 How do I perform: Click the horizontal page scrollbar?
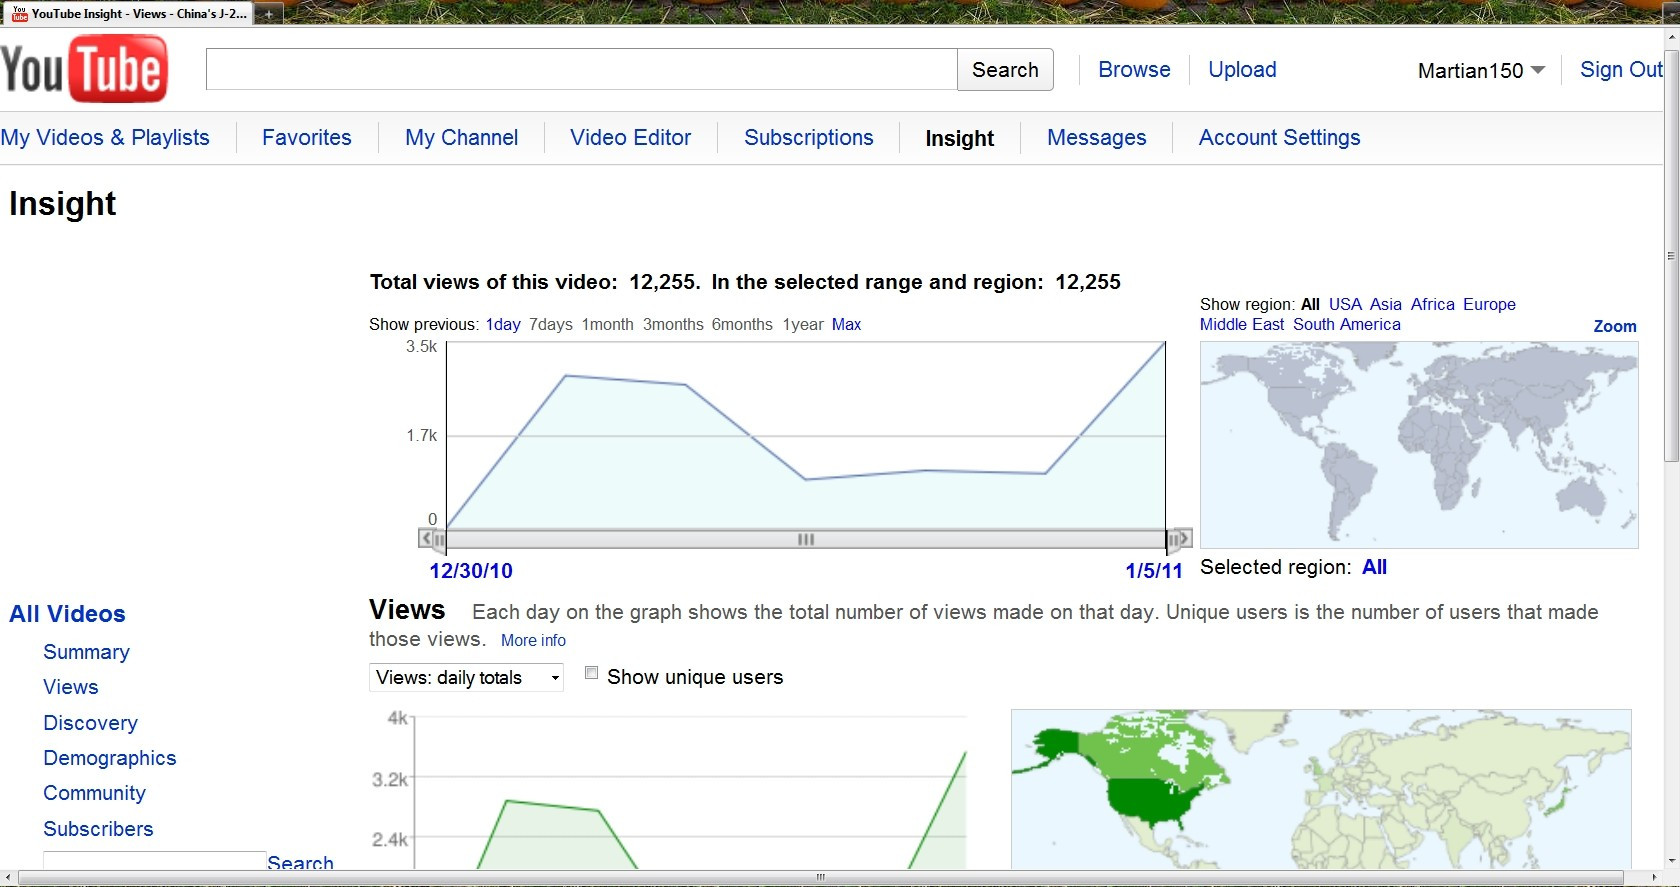820,878
